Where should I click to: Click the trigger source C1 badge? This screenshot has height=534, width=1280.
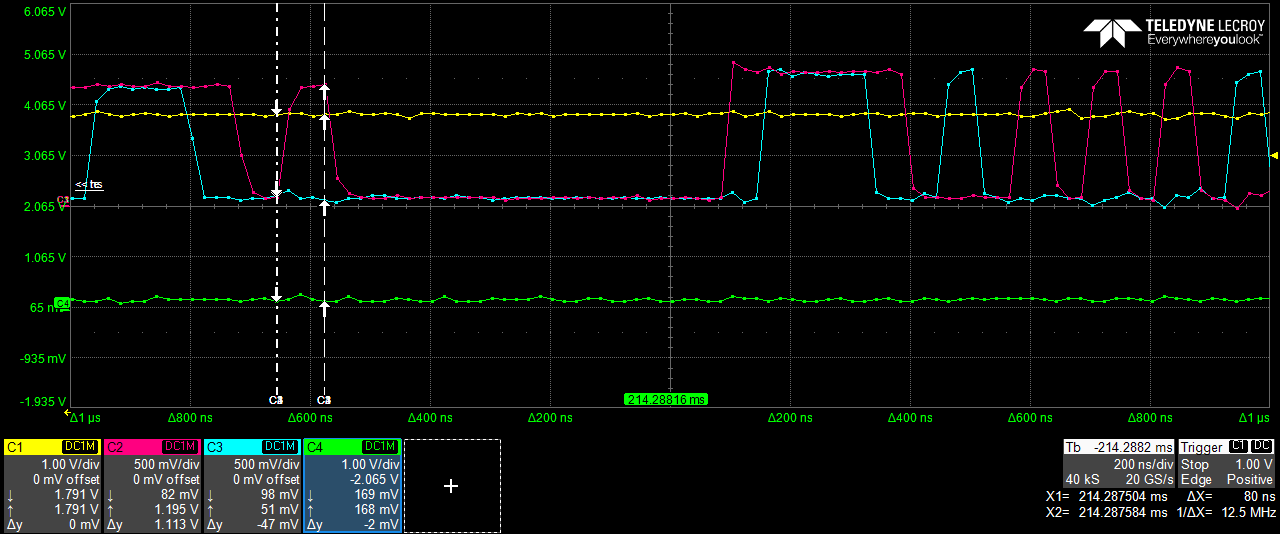[x=1238, y=446]
